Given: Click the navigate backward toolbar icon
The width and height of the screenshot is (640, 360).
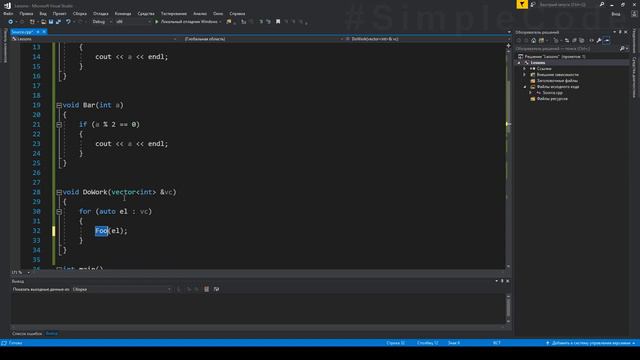Looking at the screenshot, I should pos(11,22).
